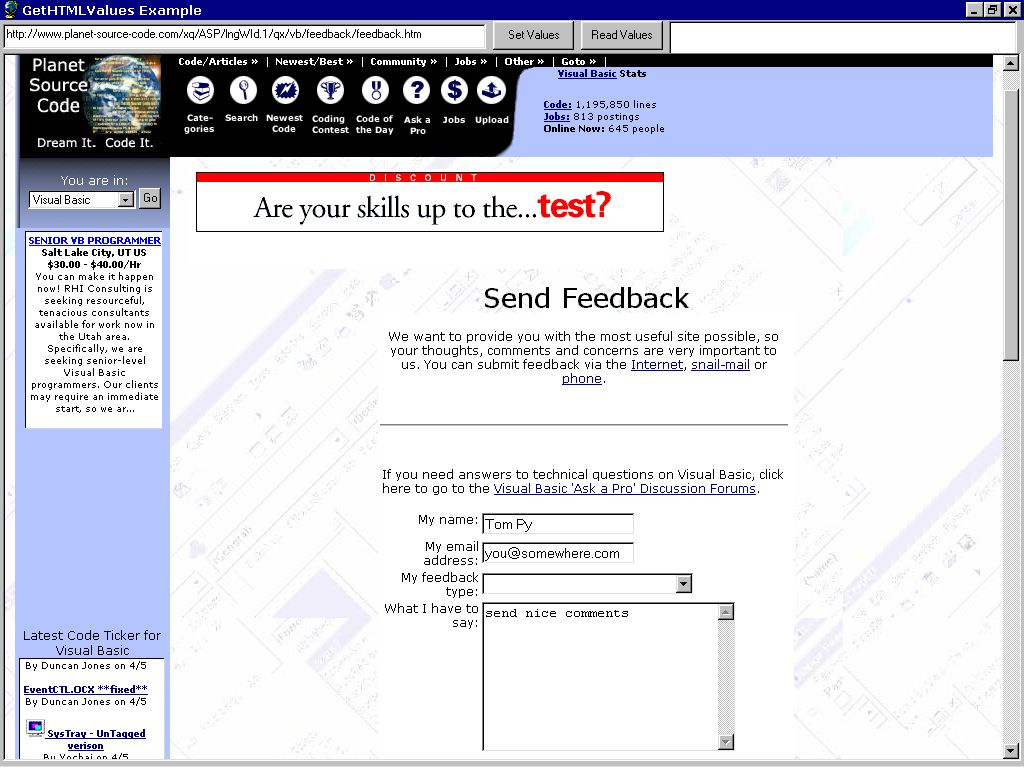The height and width of the screenshot is (768, 1024).
Task: Open the Code of the Day medal icon
Action: click(376, 90)
